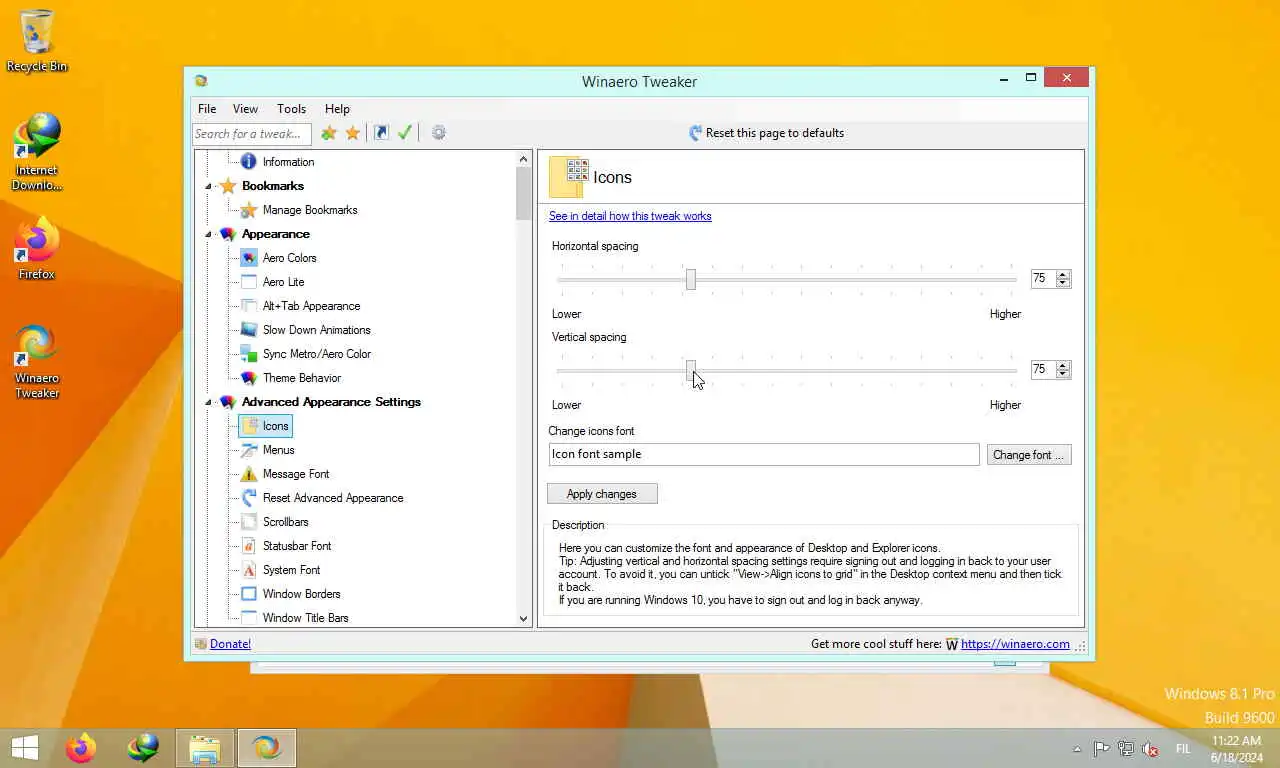Click the Change font button
This screenshot has height=768, width=1280.
pyautogui.click(x=1029, y=455)
